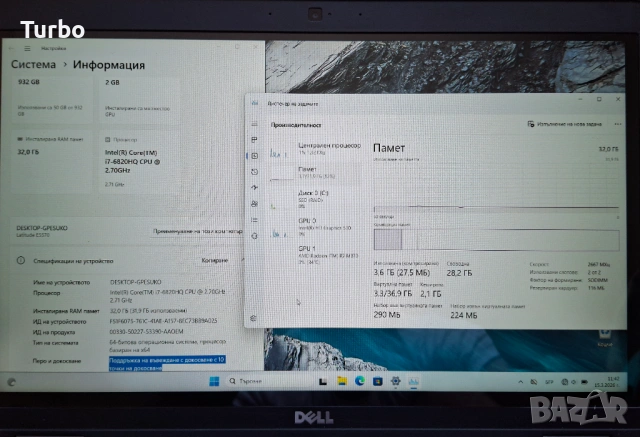Click Run new task button in Task Manager
This screenshot has width=640, height=437.
(565, 124)
